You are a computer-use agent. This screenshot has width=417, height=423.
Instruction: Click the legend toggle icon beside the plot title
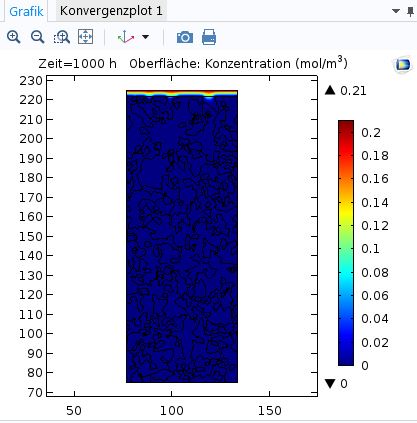tap(403, 64)
